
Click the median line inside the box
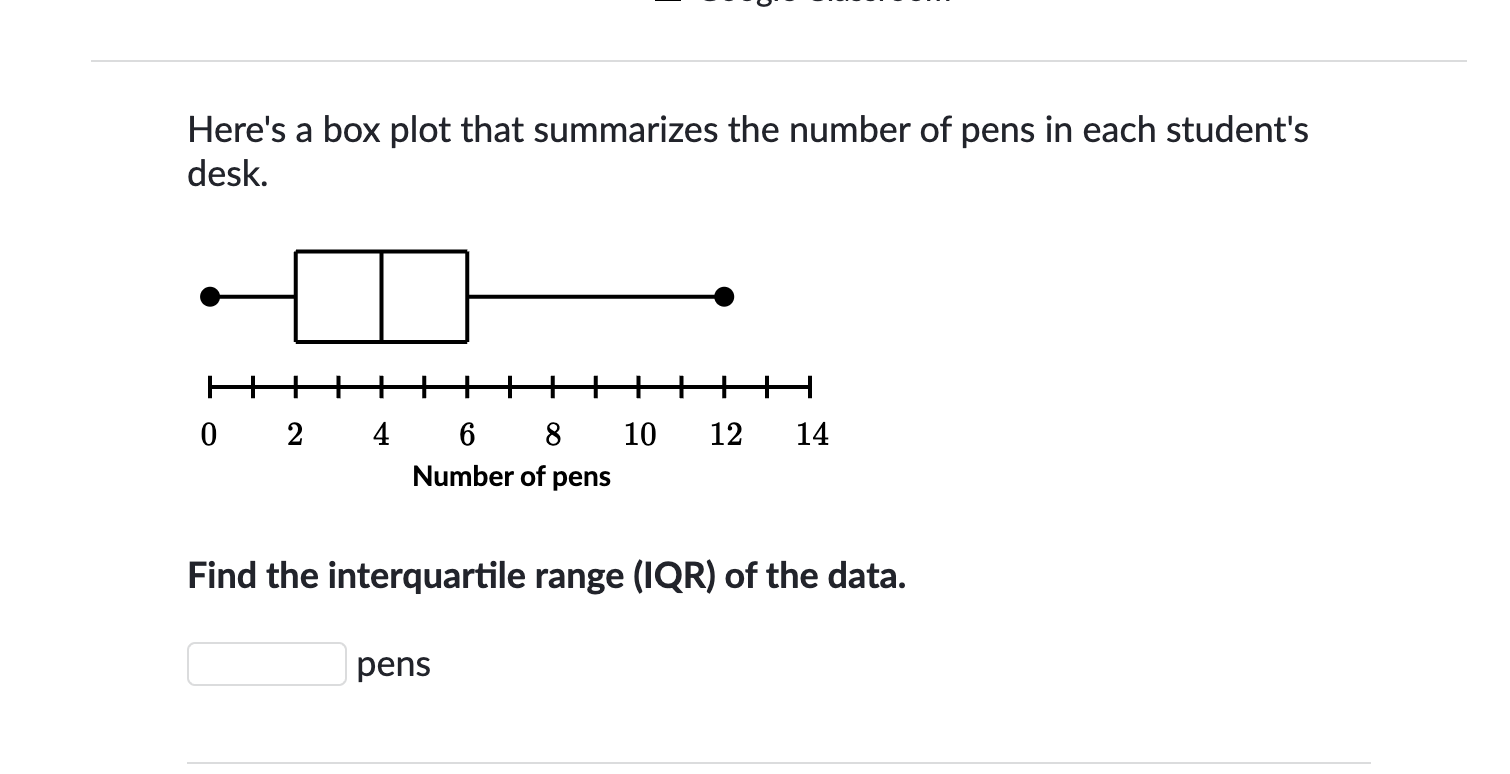tap(381, 297)
